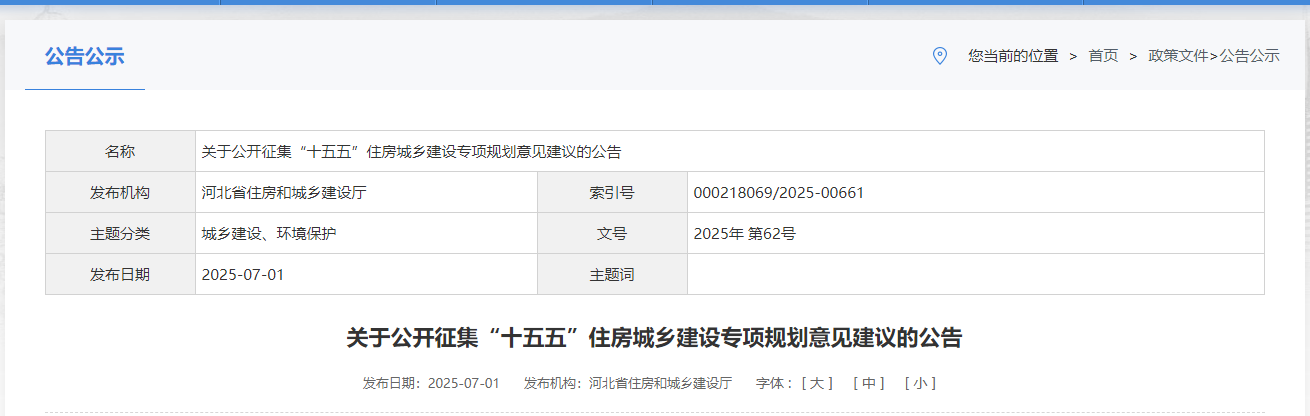This screenshot has width=1310, height=416.
Task: Set font size to 小 (small)
Action: (920, 383)
